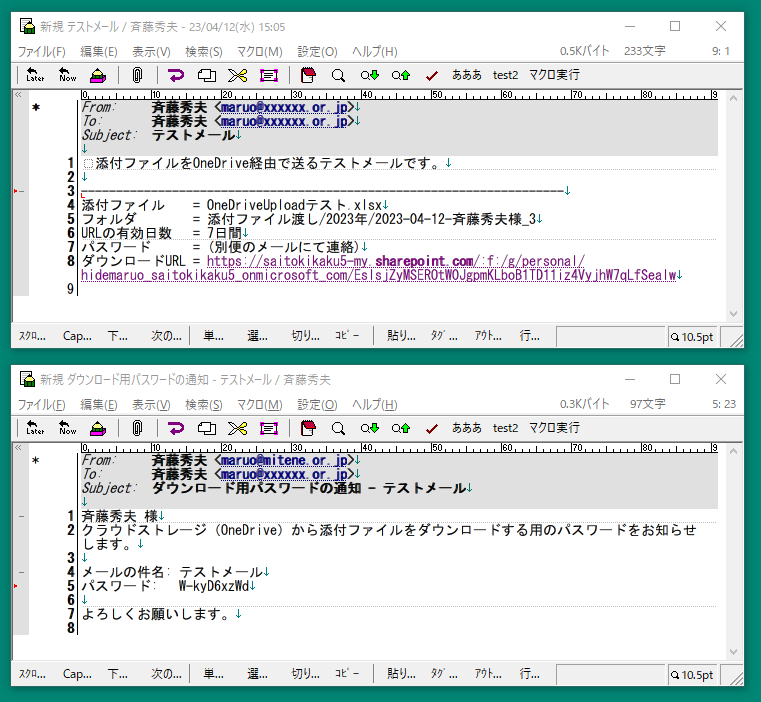Click the Subject field of the password notification mail
Image resolution: width=761 pixels, height=702 pixels.
[308, 488]
